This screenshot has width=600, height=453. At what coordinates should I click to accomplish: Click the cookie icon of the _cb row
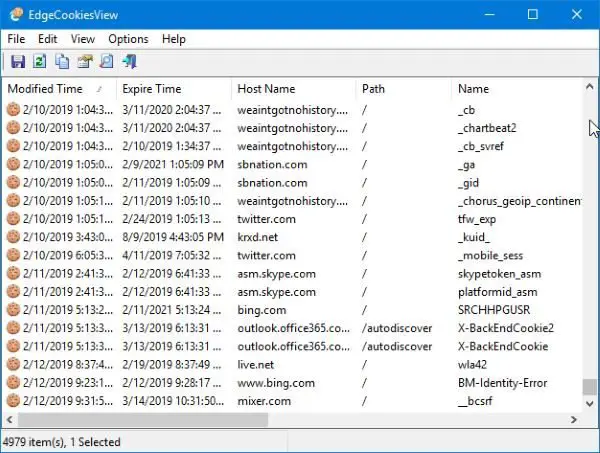pyautogui.click(x=13, y=109)
